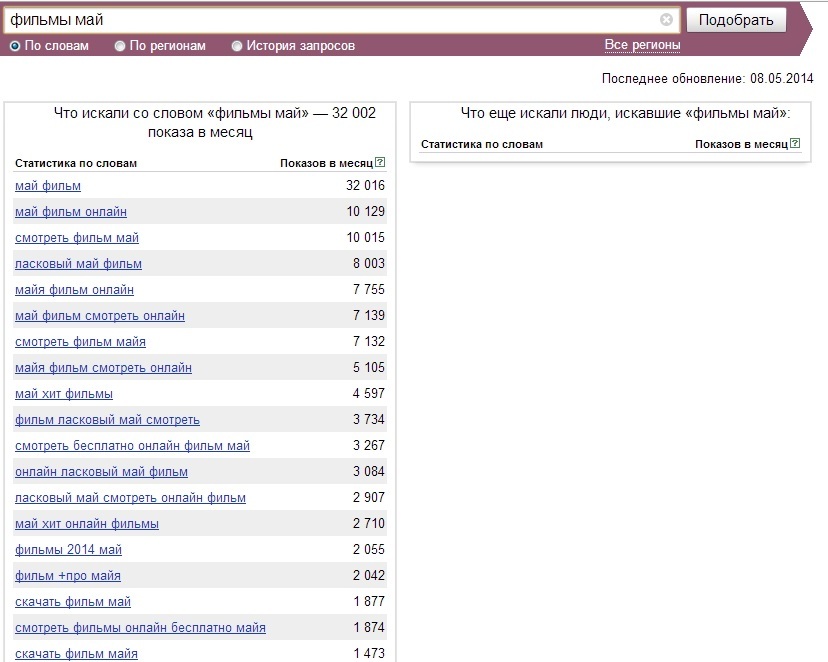Click the impressions value '1 877'
This screenshot has width=828, height=662.
point(369,601)
